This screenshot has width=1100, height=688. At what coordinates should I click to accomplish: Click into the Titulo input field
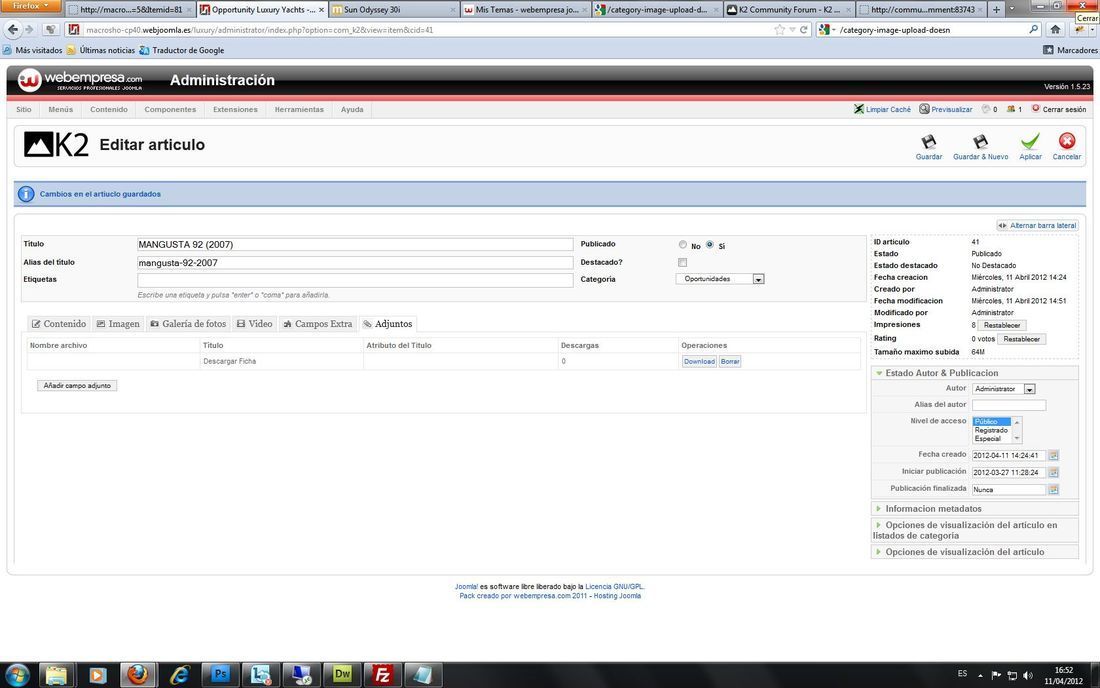[355, 244]
